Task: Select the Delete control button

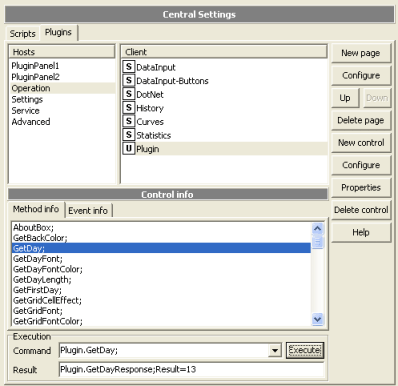Action: 361,210
